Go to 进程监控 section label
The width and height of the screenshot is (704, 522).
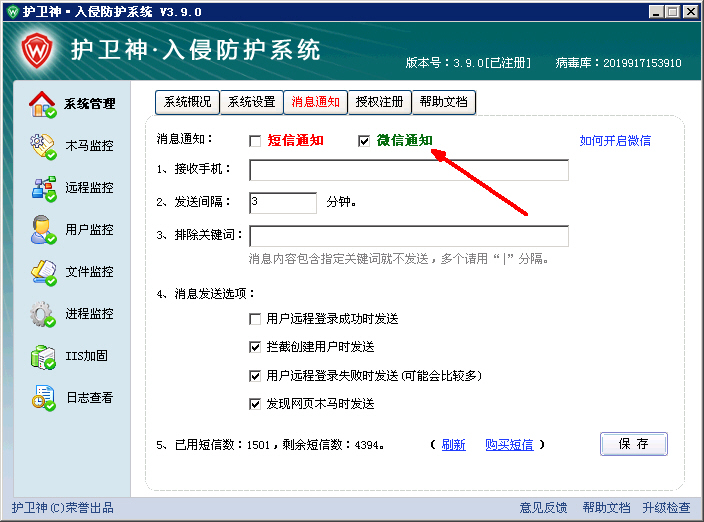pos(89,314)
